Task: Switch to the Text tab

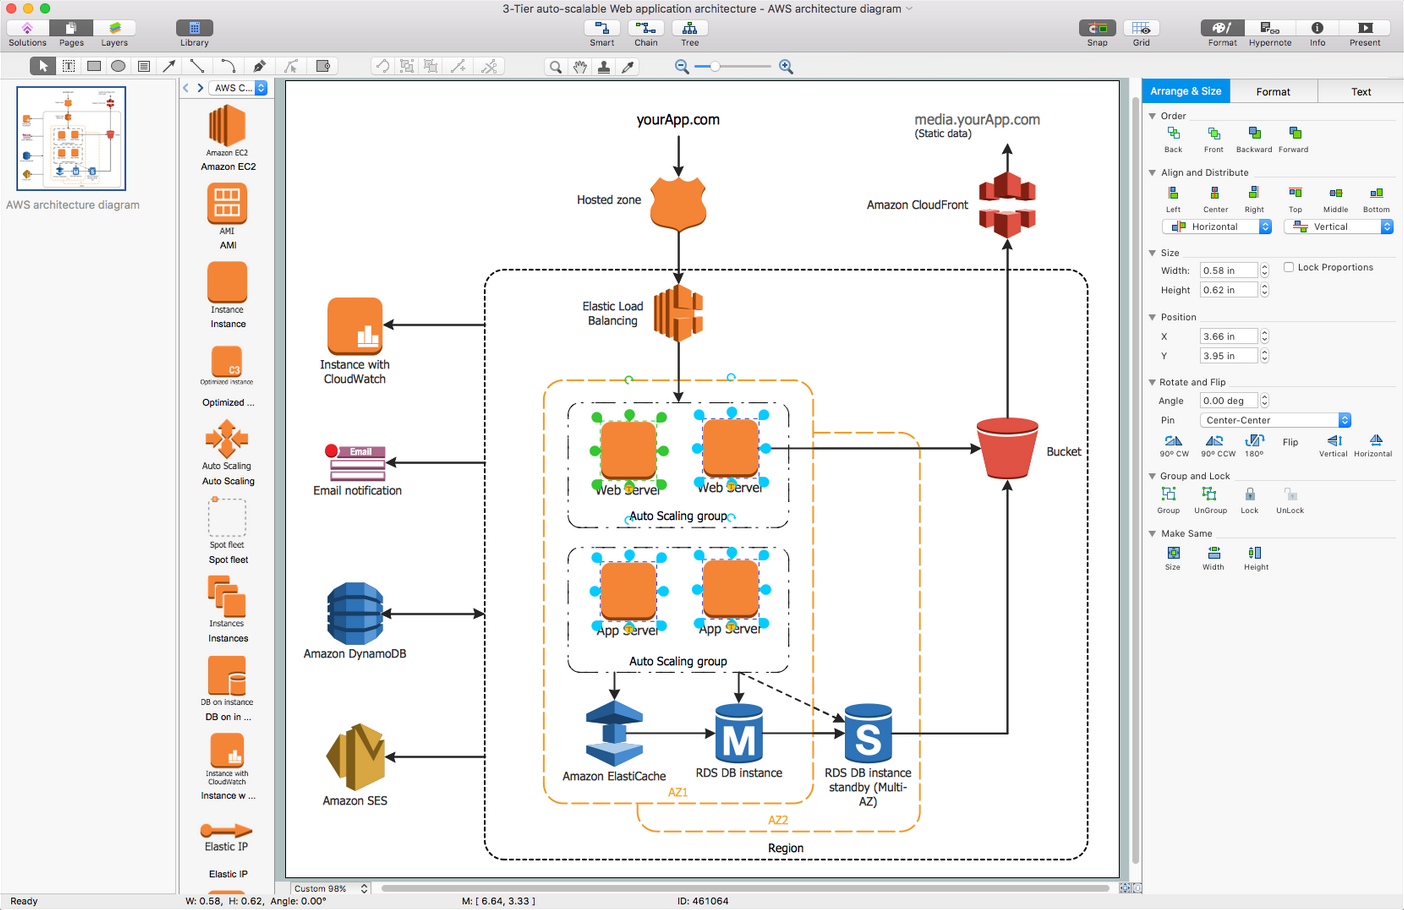Action: coord(1361,91)
